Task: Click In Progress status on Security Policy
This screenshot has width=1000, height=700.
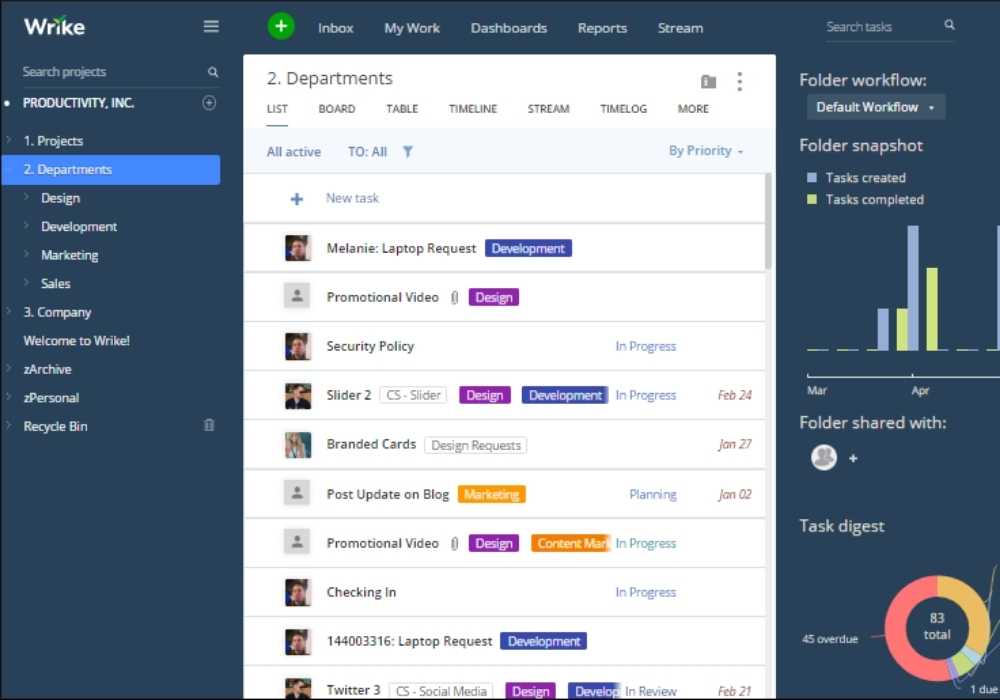Action: (x=645, y=346)
